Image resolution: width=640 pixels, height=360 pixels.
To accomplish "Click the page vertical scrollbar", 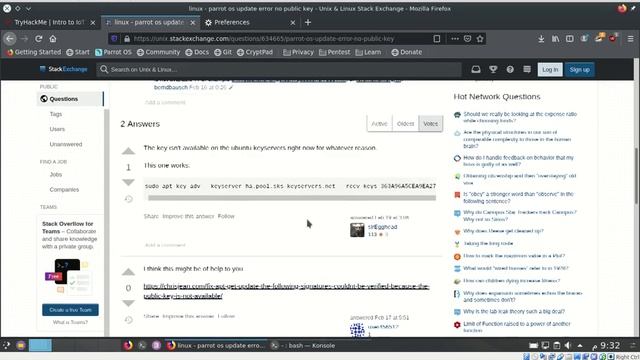I will (x=636, y=176).
